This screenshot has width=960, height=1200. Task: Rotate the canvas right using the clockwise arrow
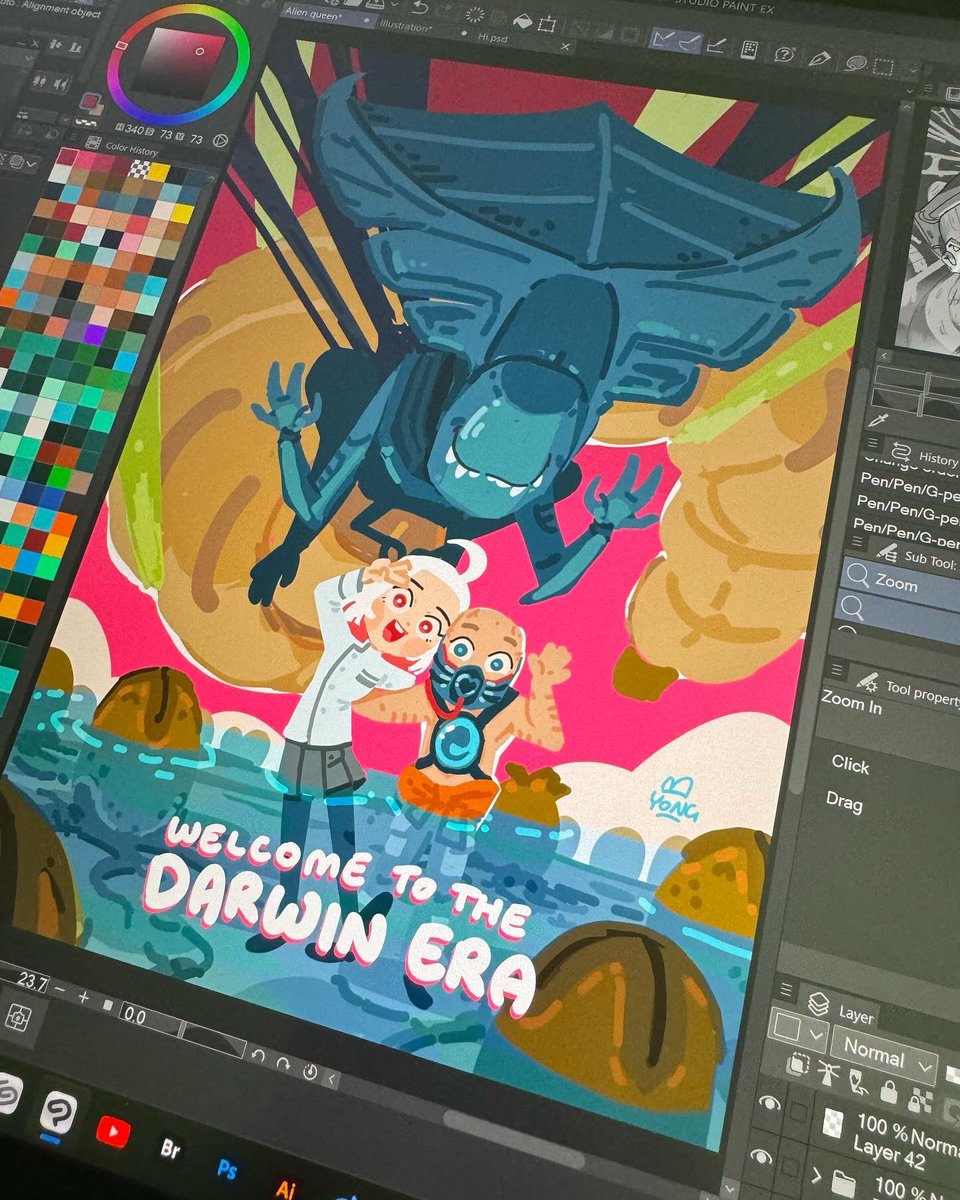[x=283, y=1063]
